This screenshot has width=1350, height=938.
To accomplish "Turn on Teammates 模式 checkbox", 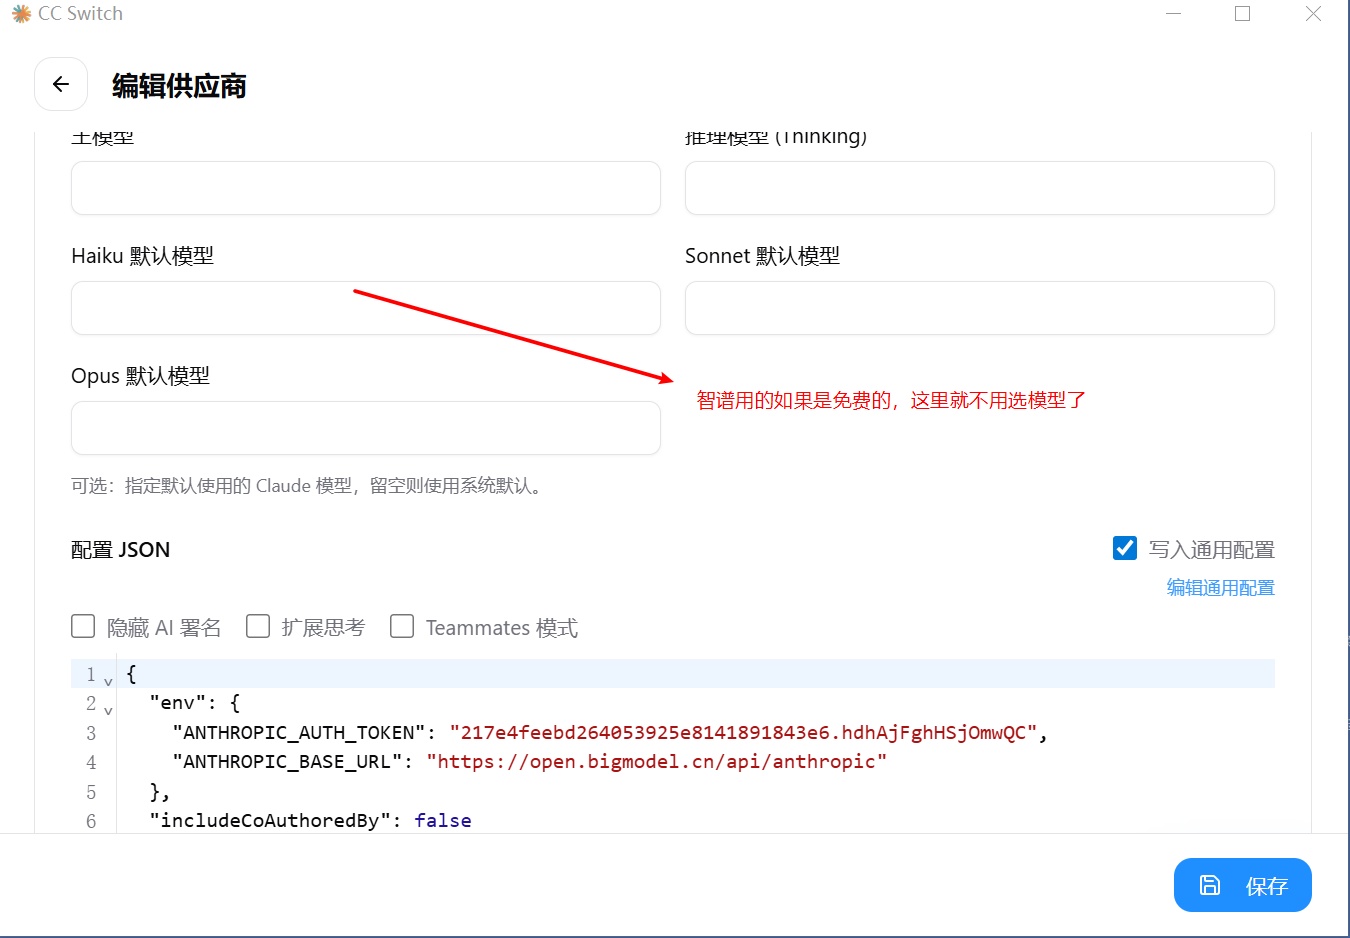I will (402, 626).
